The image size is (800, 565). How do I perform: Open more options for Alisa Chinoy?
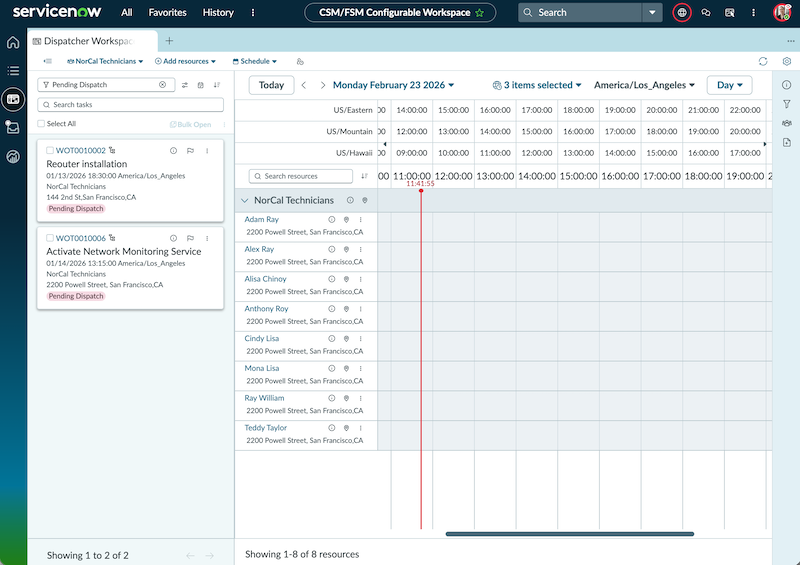(360, 279)
